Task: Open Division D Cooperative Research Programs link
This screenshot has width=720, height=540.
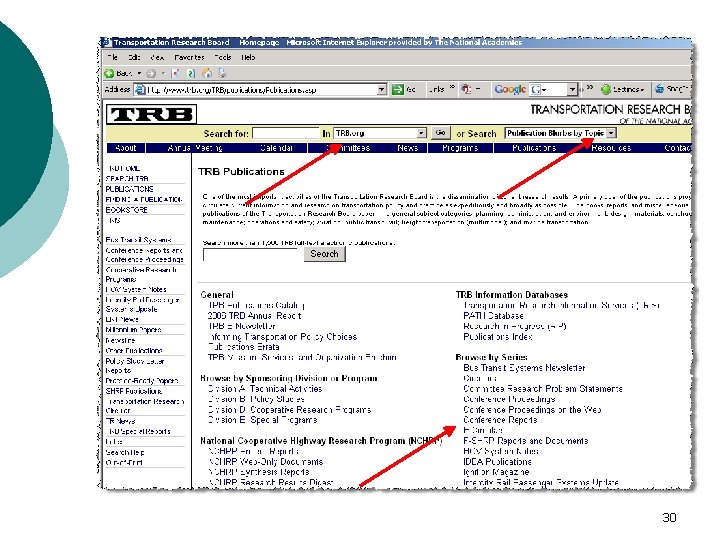Action: tap(289, 410)
